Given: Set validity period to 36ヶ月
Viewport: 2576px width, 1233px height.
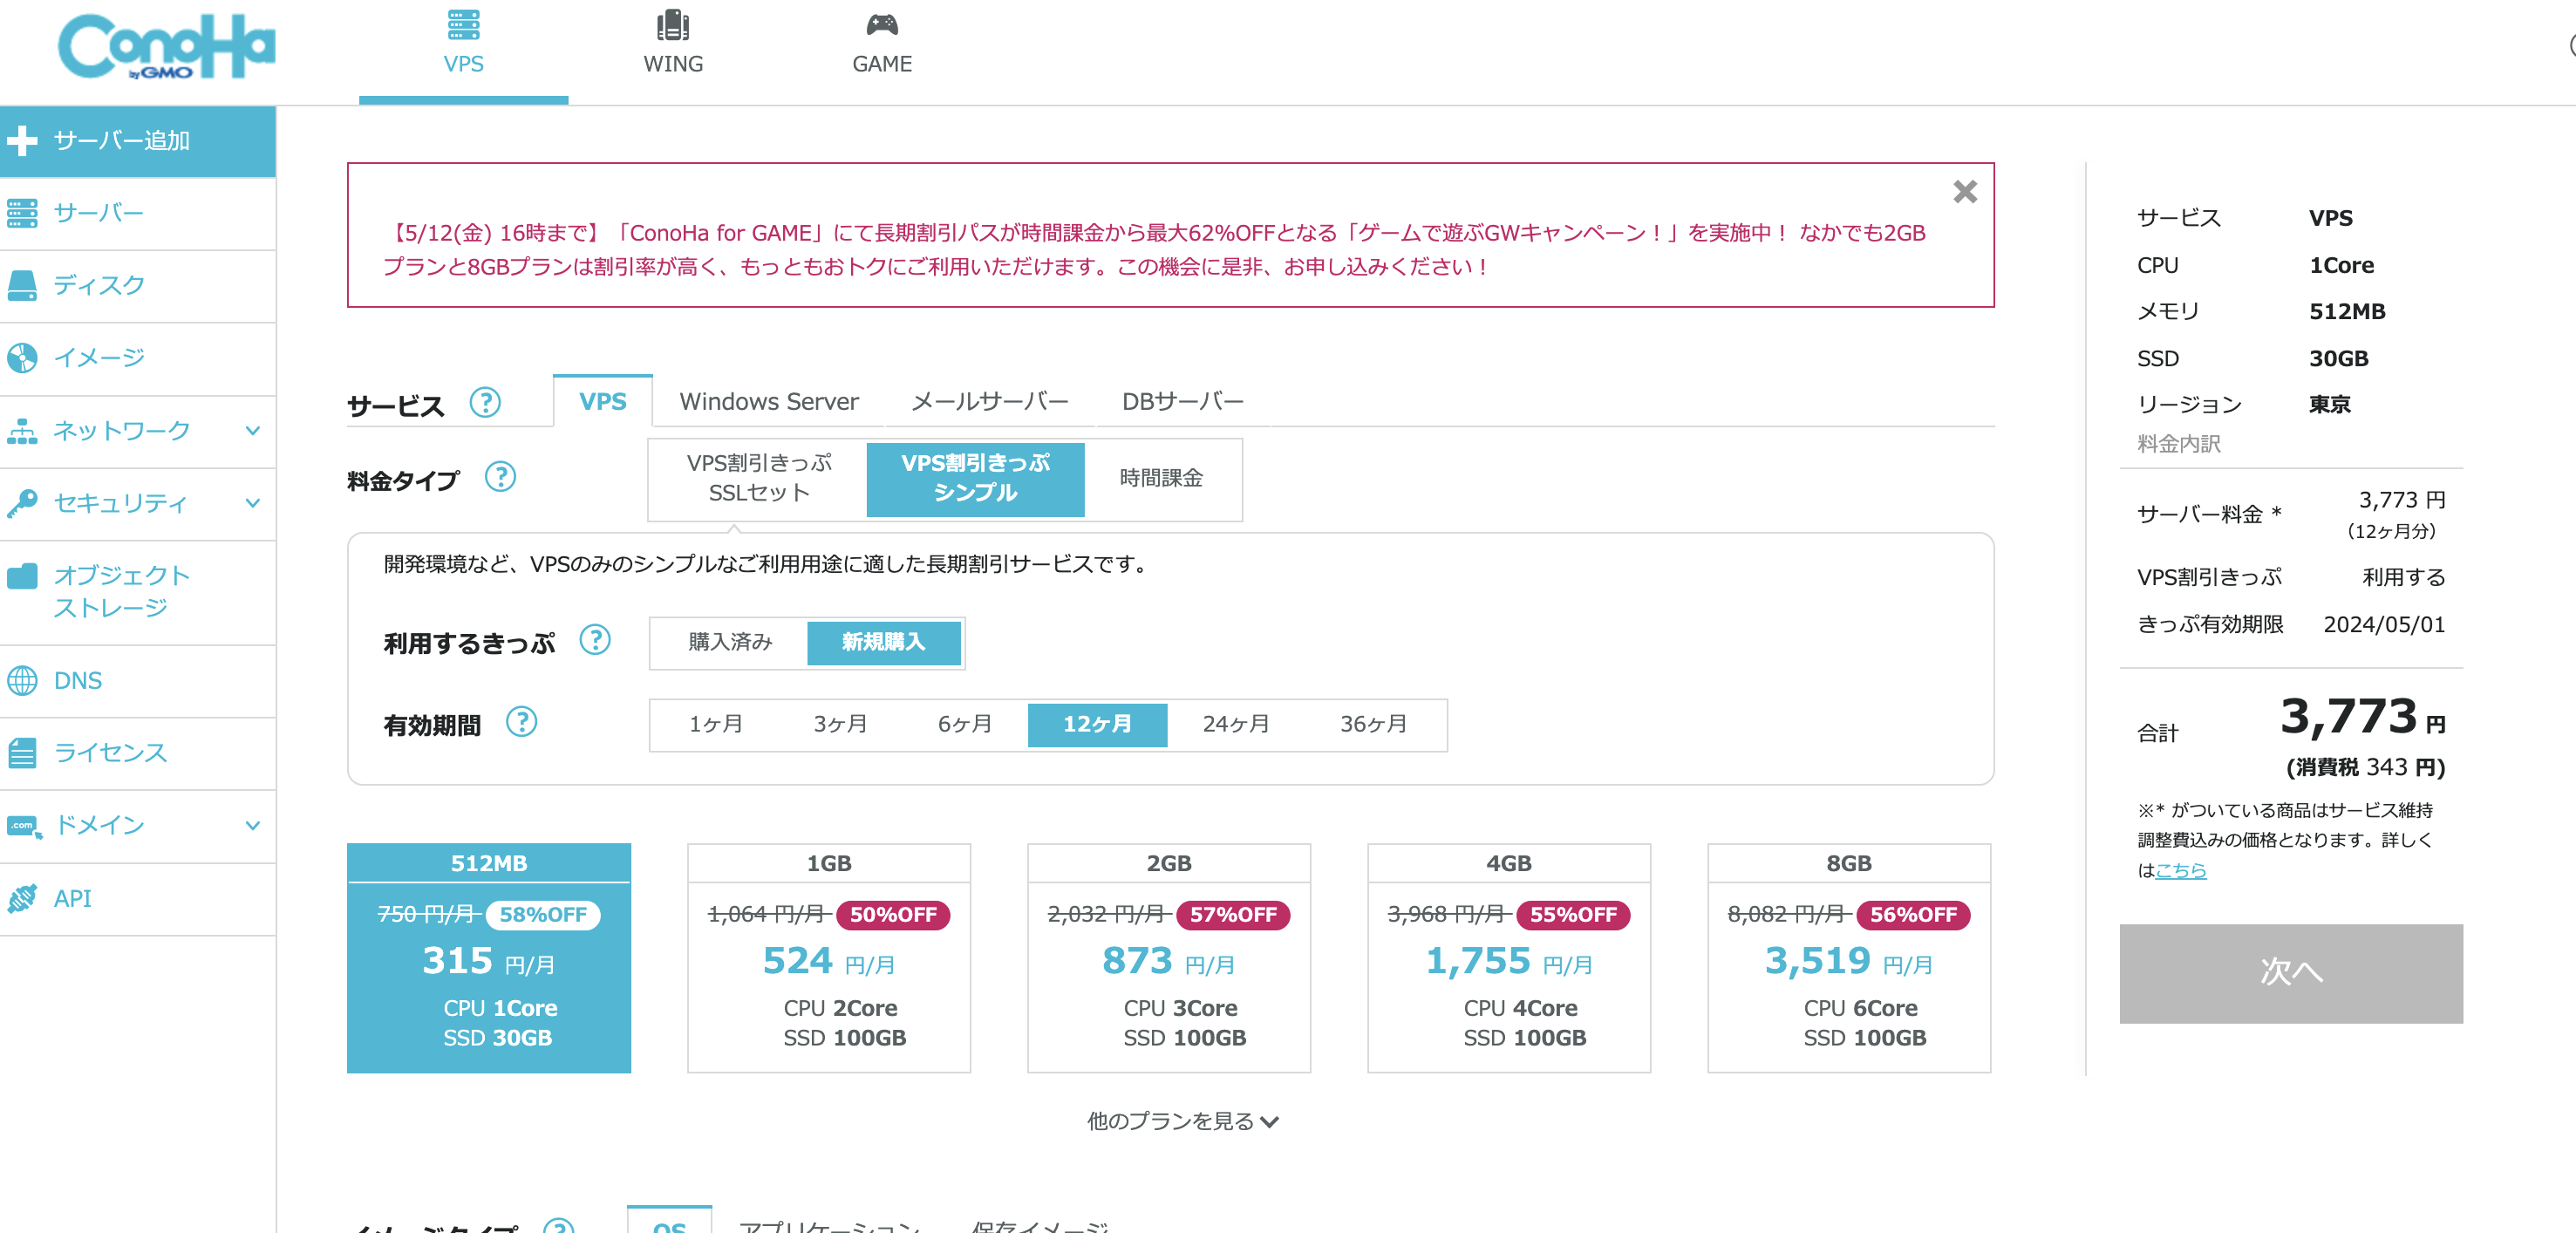Looking at the screenshot, I should click(1374, 724).
